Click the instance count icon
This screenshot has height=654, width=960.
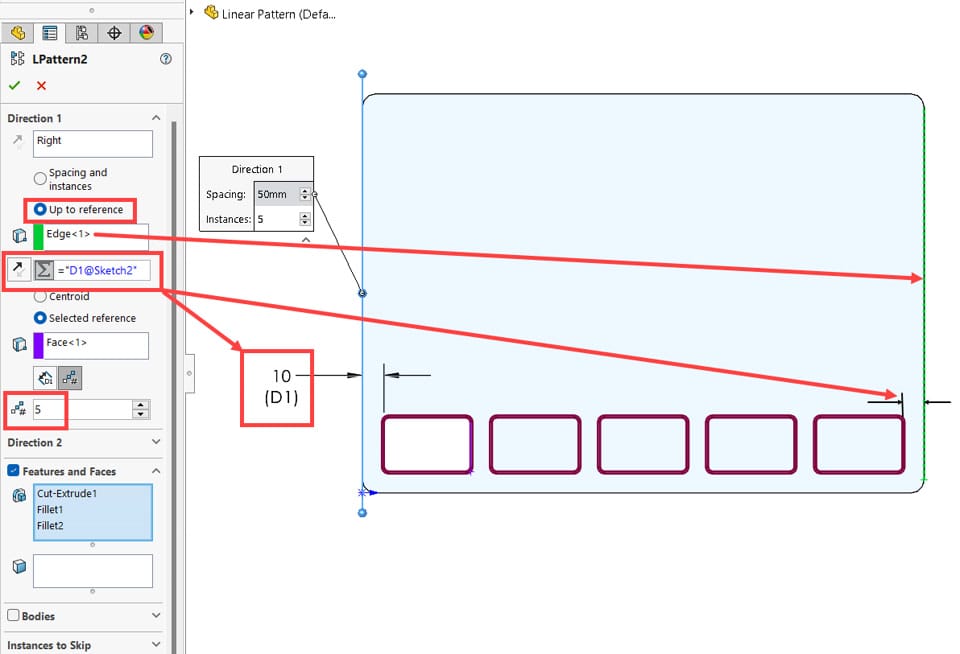click(18, 409)
